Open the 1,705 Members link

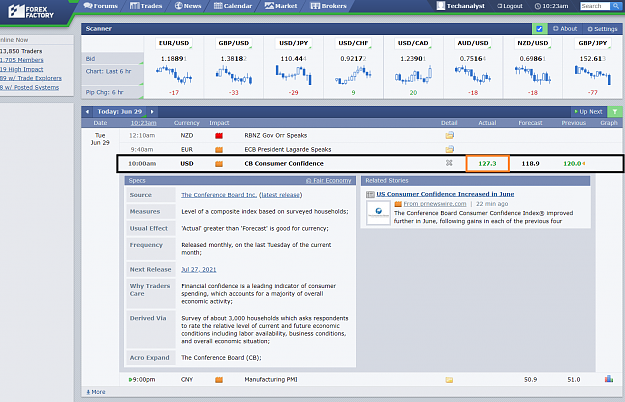[x=22, y=60]
